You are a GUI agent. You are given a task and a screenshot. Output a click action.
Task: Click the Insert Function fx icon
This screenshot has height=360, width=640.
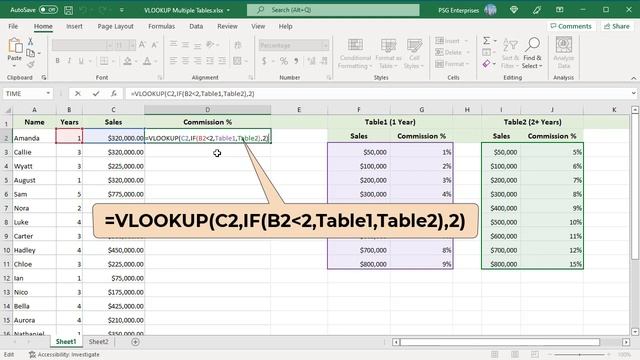point(114,93)
